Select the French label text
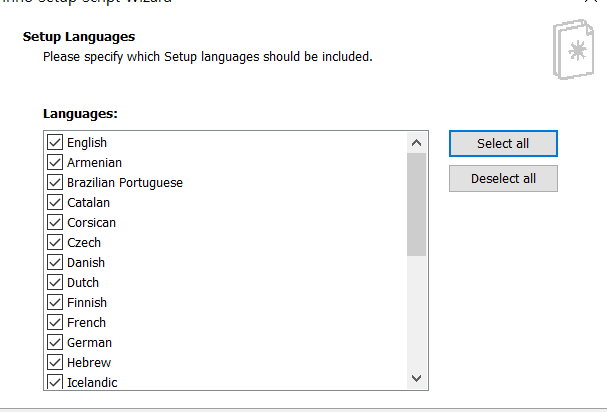607x412 pixels. pos(86,323)
